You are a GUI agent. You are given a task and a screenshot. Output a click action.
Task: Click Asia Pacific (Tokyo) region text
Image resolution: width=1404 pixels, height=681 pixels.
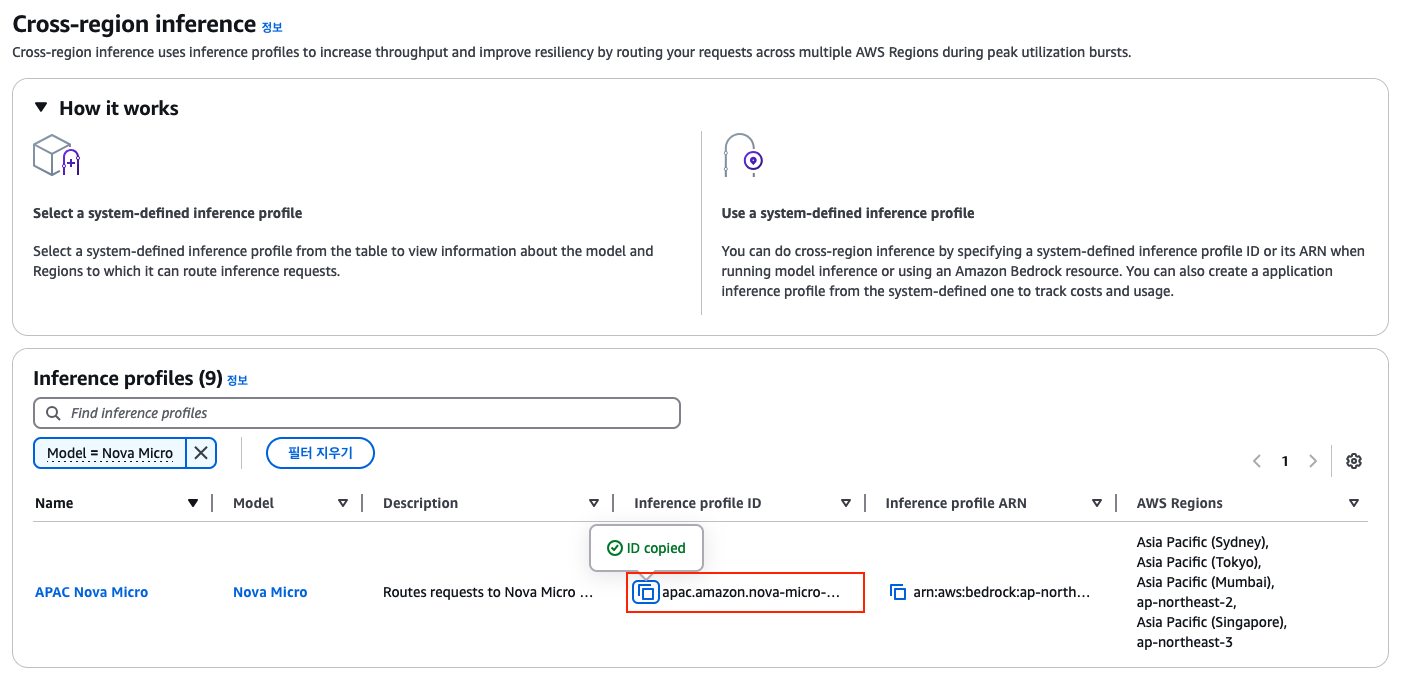(1199, 562)
